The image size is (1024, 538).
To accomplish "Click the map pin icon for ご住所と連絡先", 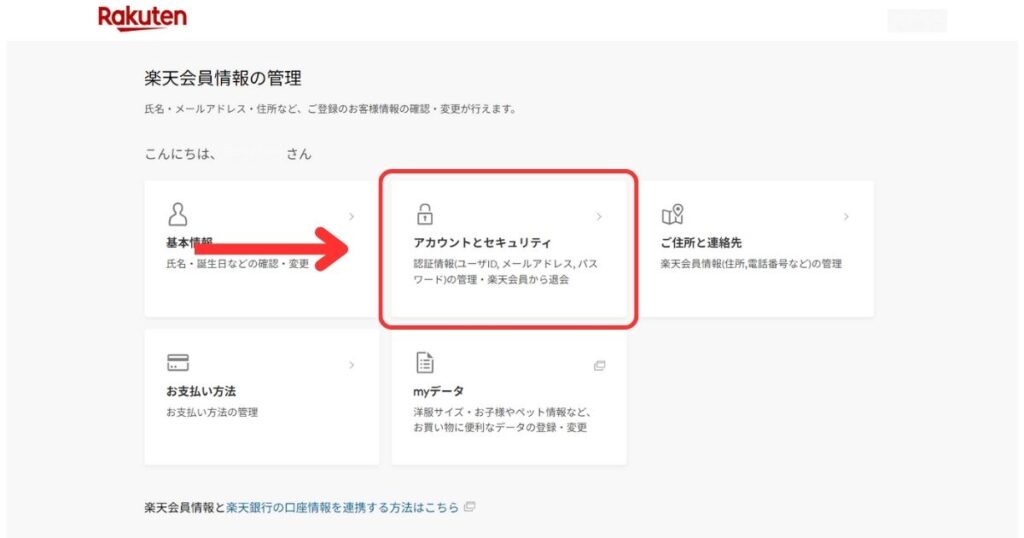I will pyautogui.click(x=672, y=214).
